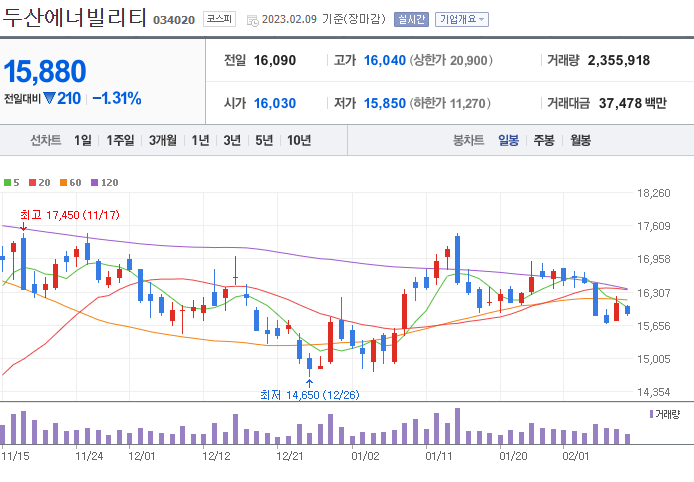Screen dimensions: 694x482
Task: Select the 1주일 line chart tab
Action: point(120,140)
